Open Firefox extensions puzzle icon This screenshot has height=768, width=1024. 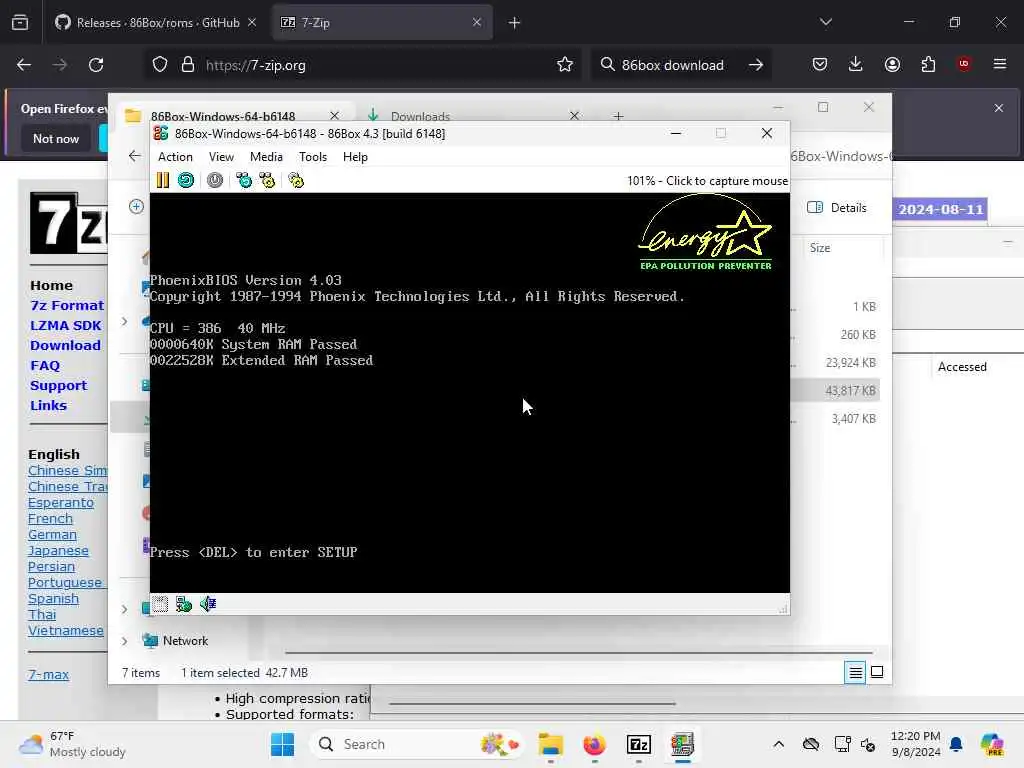coord(928,64)
